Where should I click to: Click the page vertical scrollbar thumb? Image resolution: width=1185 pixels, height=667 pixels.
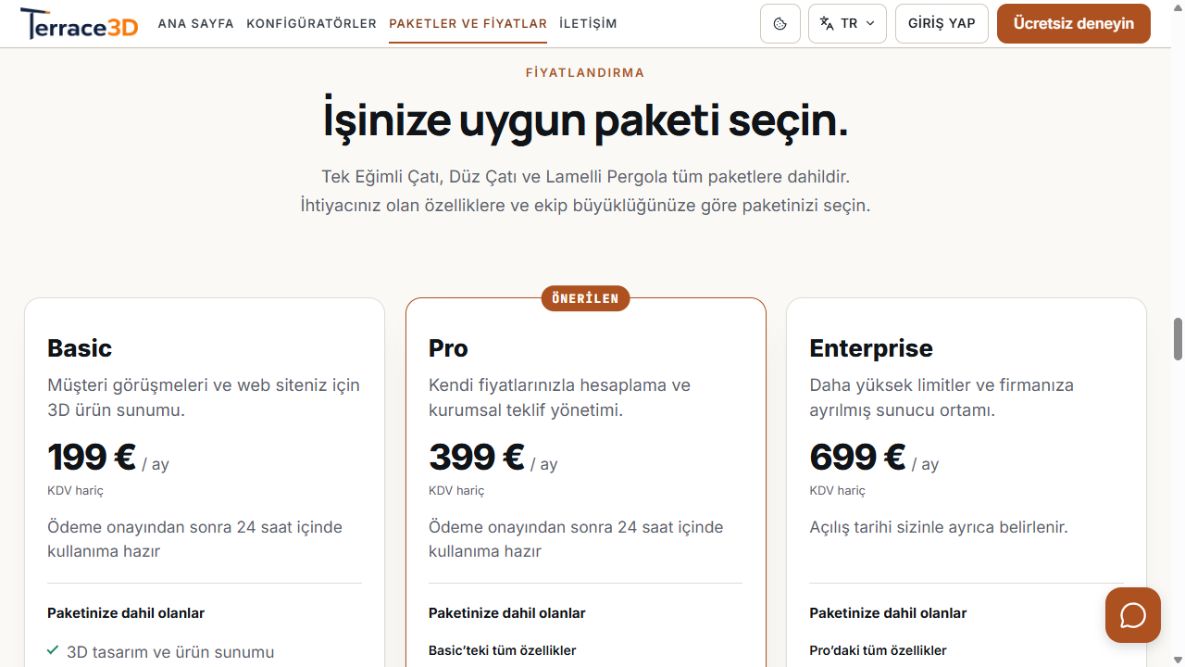tap(1177, 339)
